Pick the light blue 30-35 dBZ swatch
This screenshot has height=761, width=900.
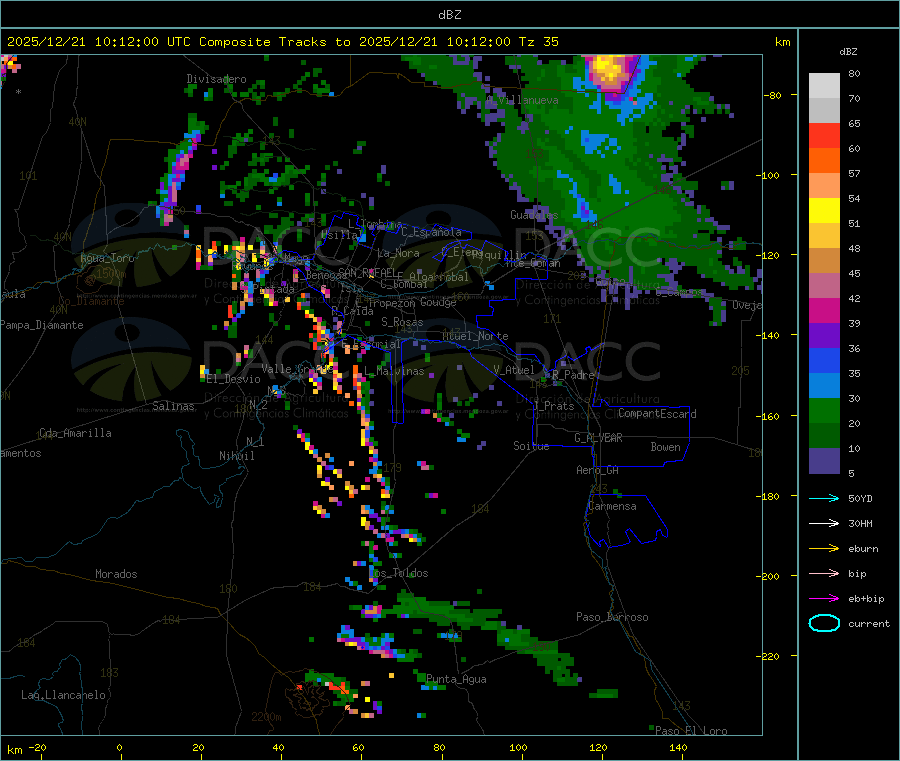click(x=824, y=386)
